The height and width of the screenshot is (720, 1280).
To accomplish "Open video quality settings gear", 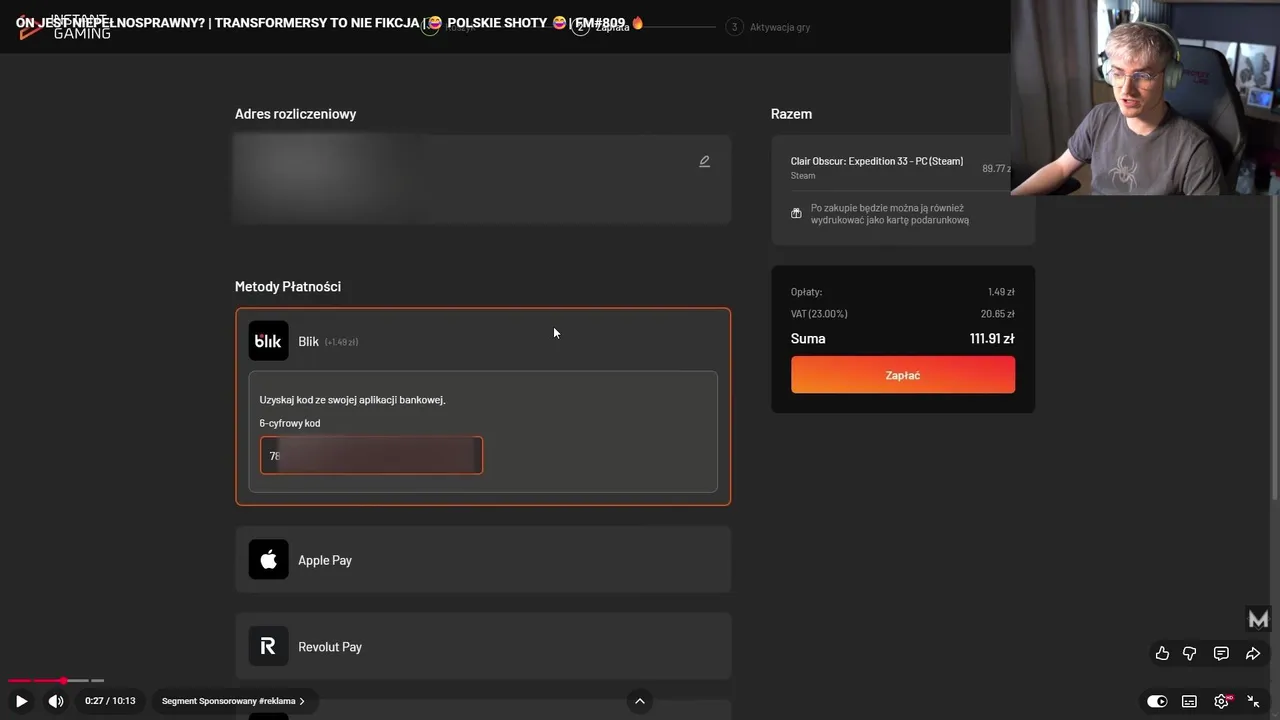I will (x=1221, y=701).
